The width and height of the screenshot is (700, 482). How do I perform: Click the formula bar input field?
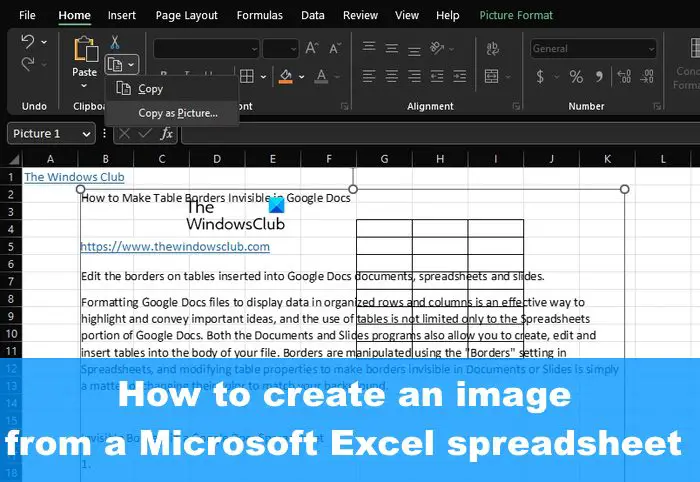pos(441,133)
